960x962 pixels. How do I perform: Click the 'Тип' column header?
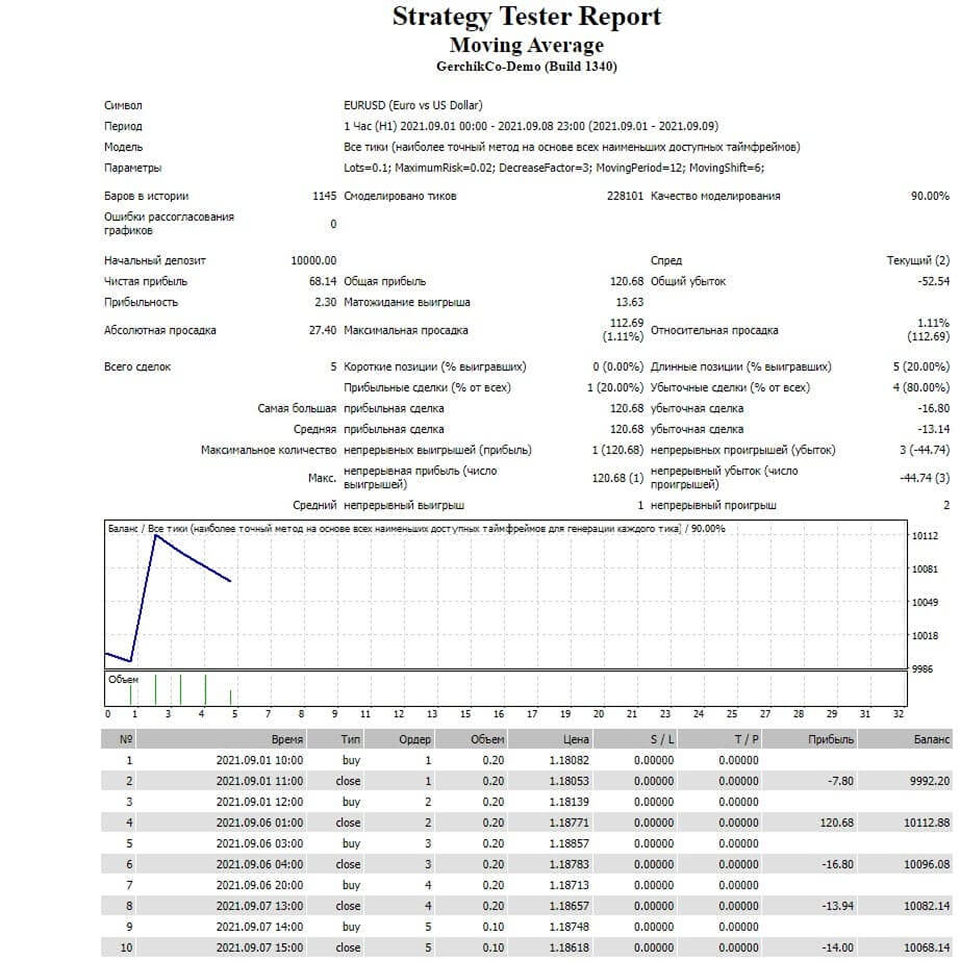(350, 739)
